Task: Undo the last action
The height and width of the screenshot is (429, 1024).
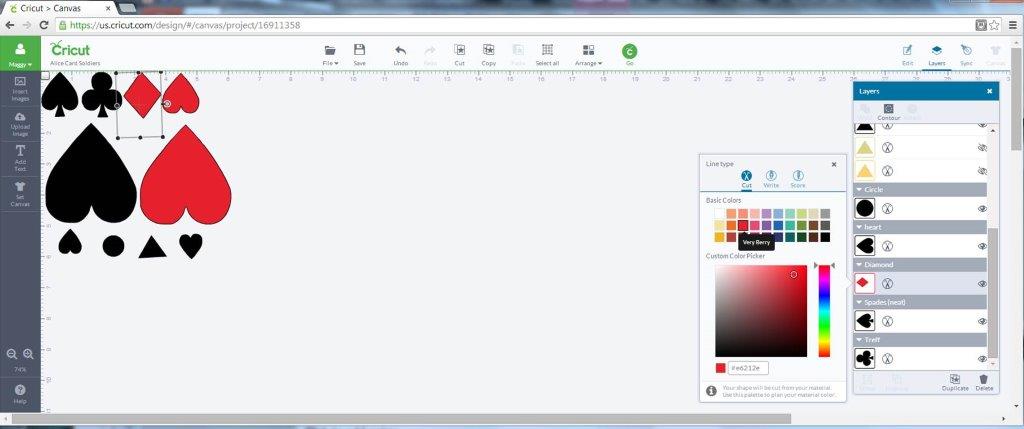Action: pyautogui.click(x=401, y=54)
